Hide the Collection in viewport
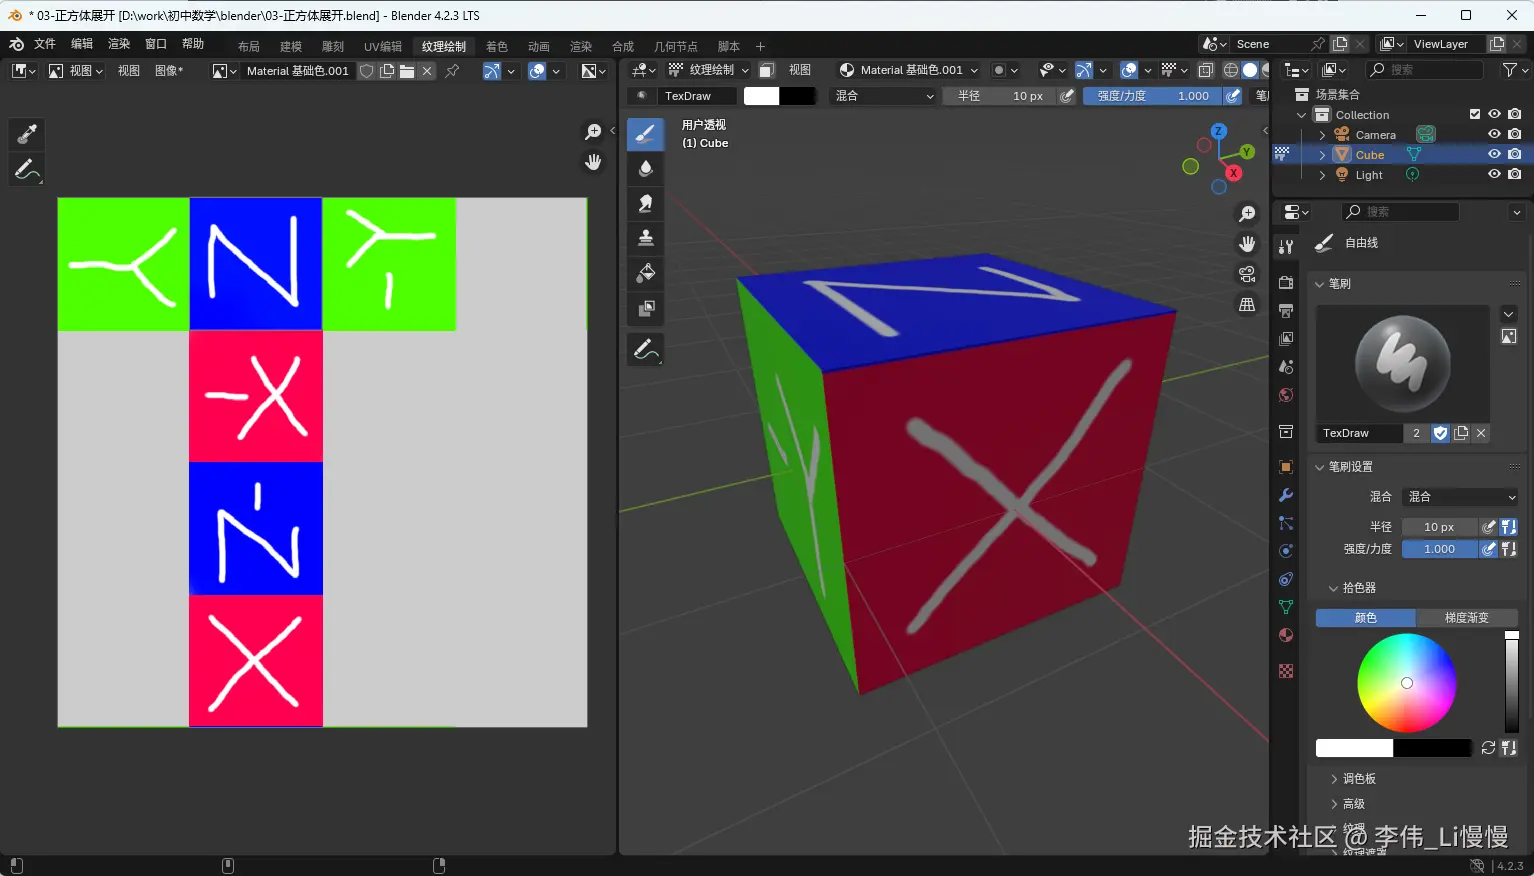 point(1494,114)
